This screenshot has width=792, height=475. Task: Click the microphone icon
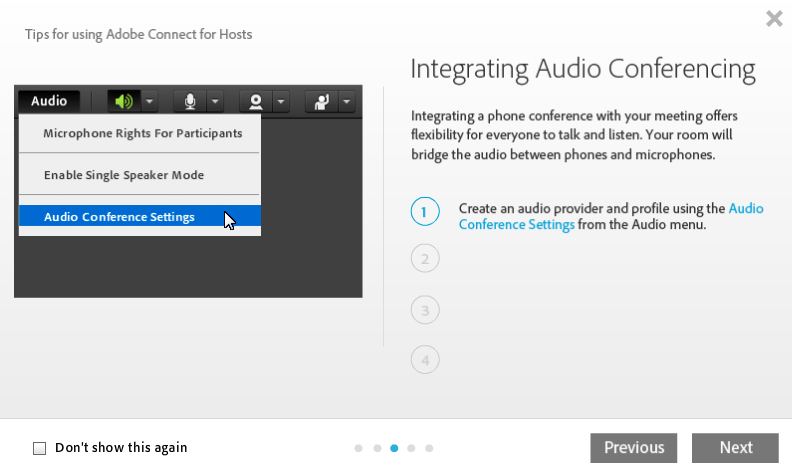point(189,101)
